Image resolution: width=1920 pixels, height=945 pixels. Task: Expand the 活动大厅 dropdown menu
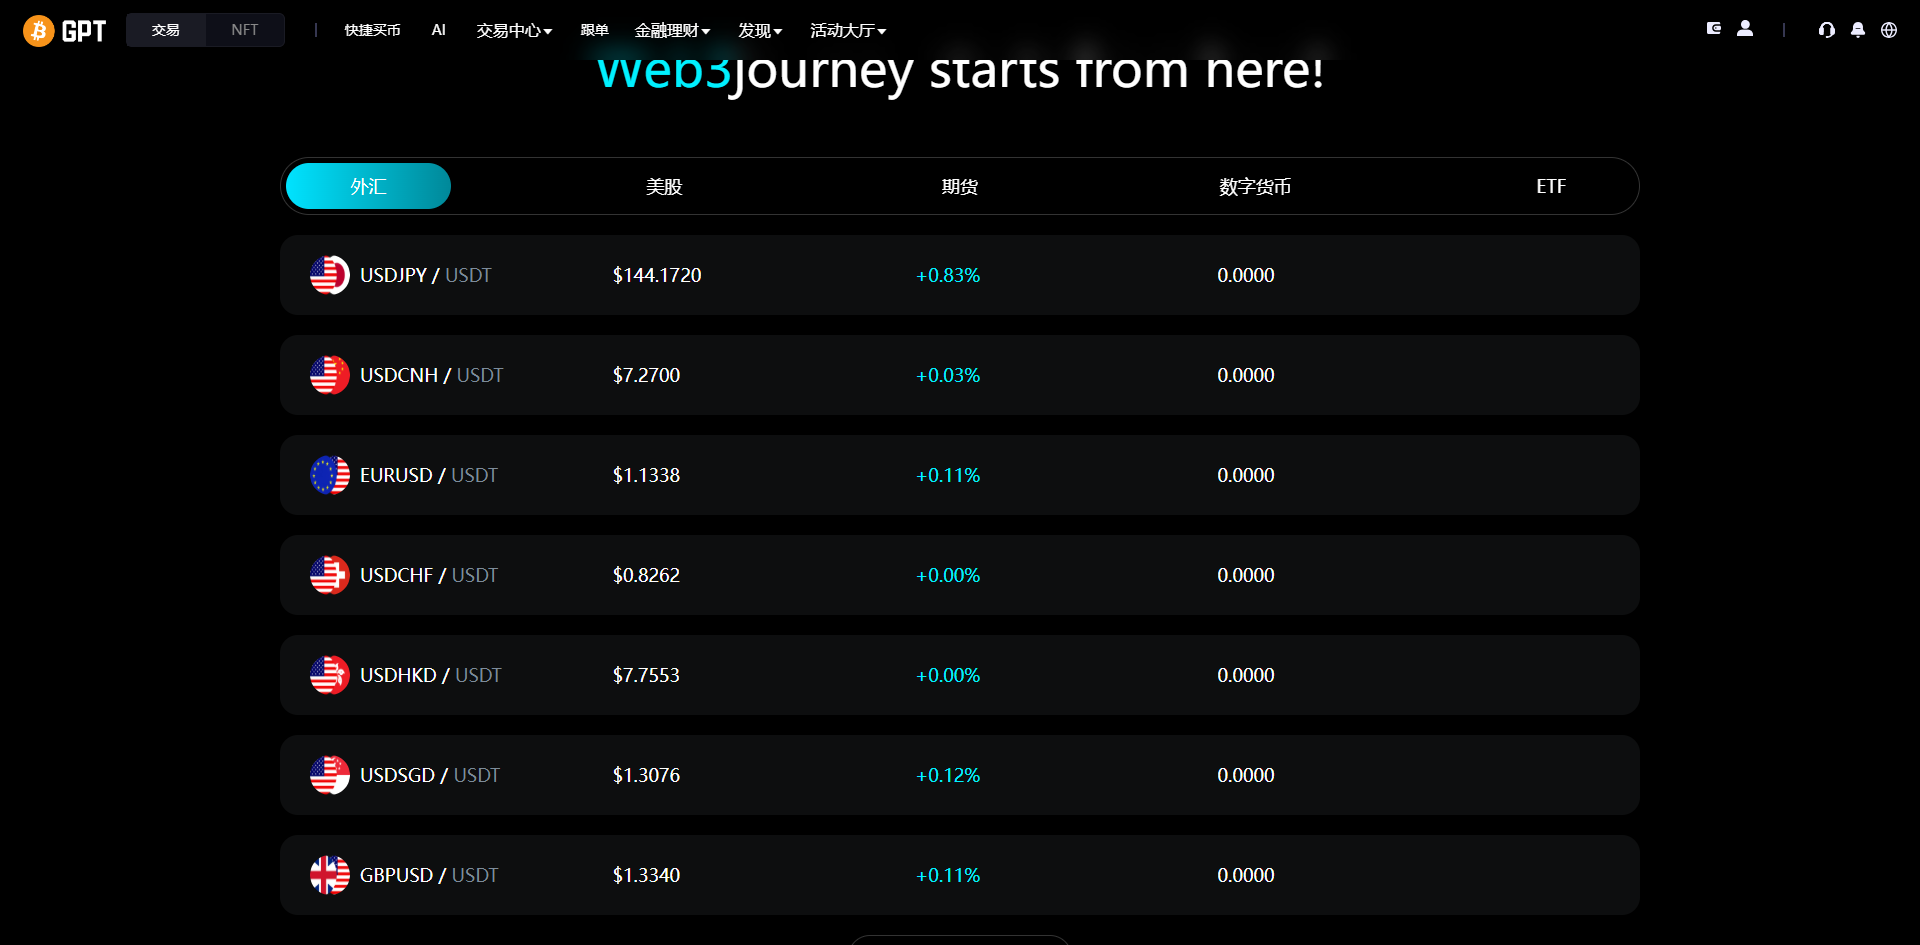tap(848, 31)
